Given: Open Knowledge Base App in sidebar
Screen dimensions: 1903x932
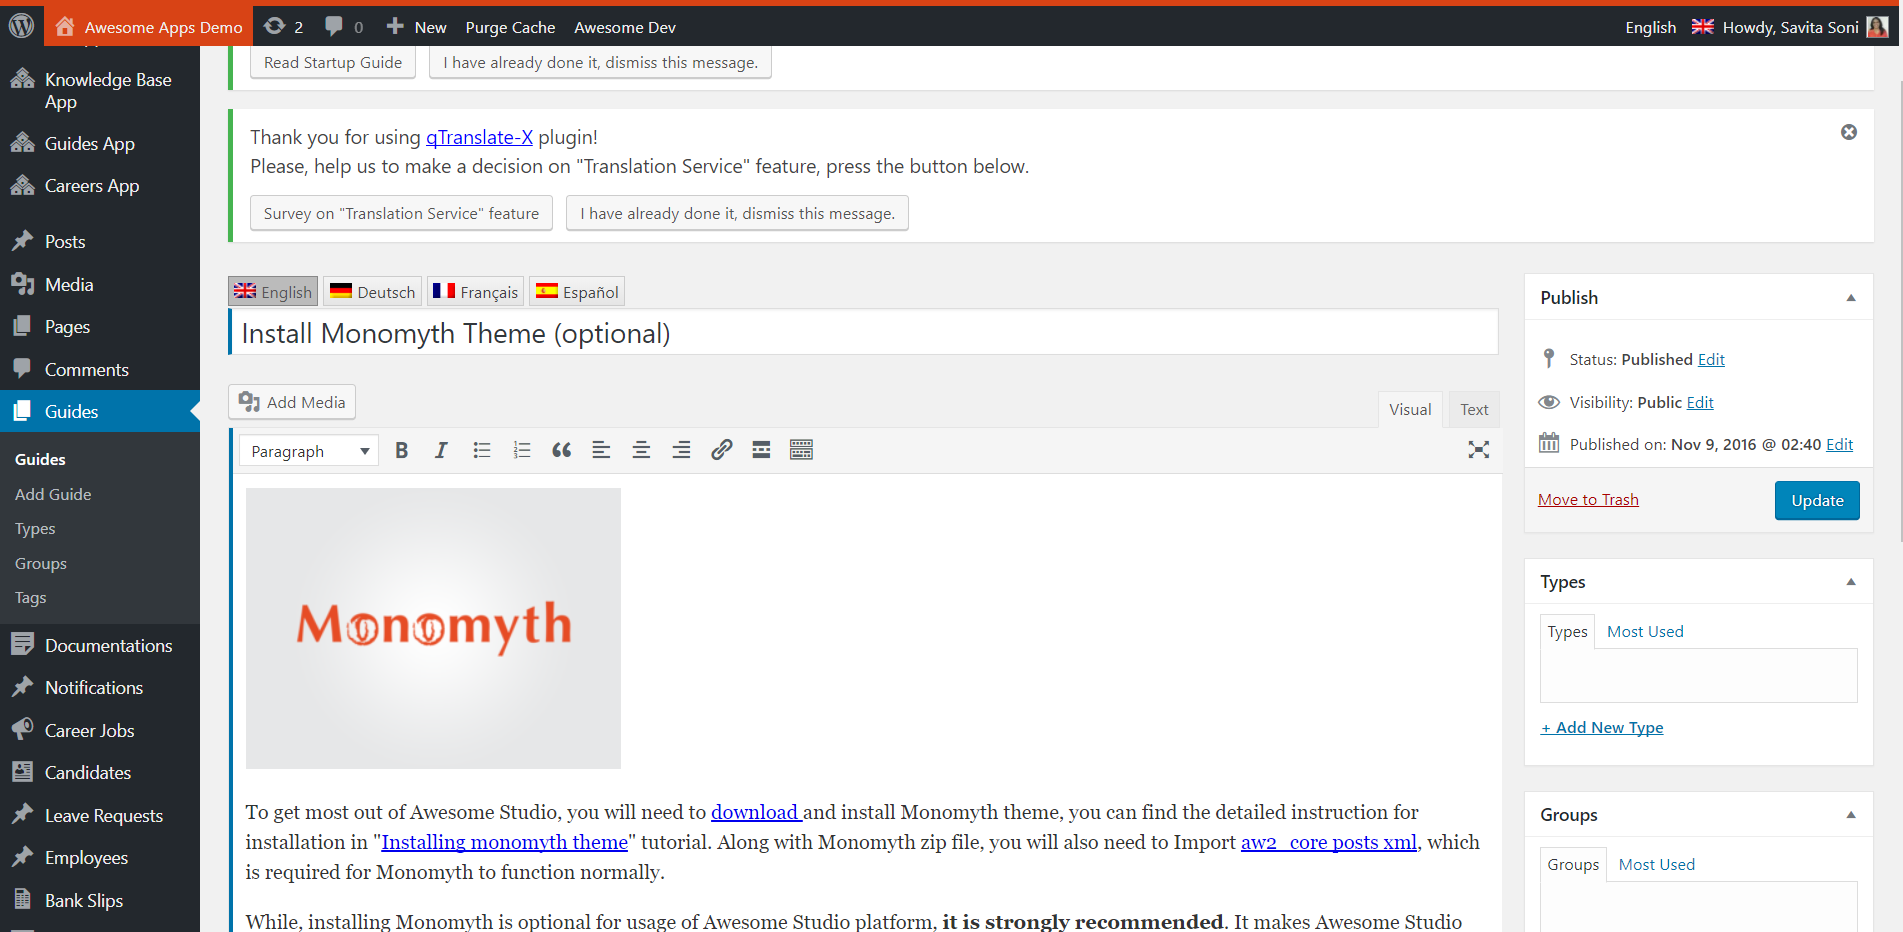Looking at the screenshot, I should 100,90.
